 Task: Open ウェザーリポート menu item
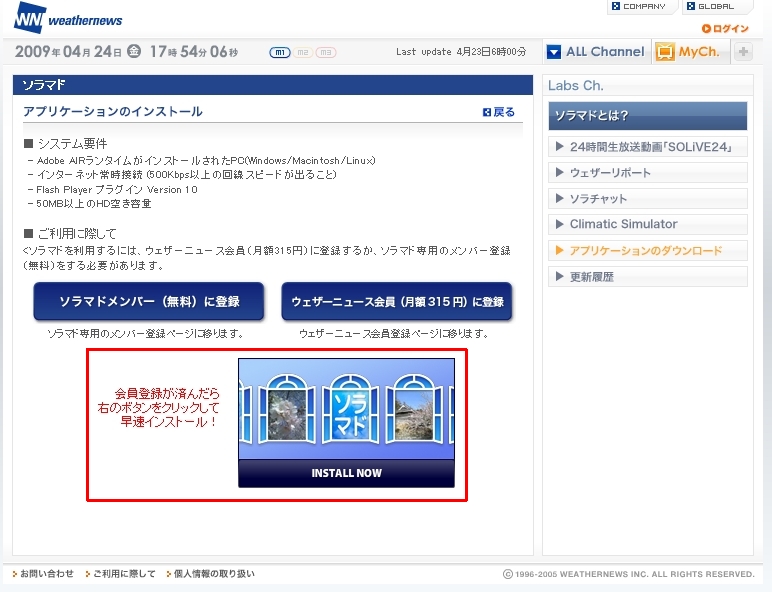pyautogui.click(x=647, y=173)
